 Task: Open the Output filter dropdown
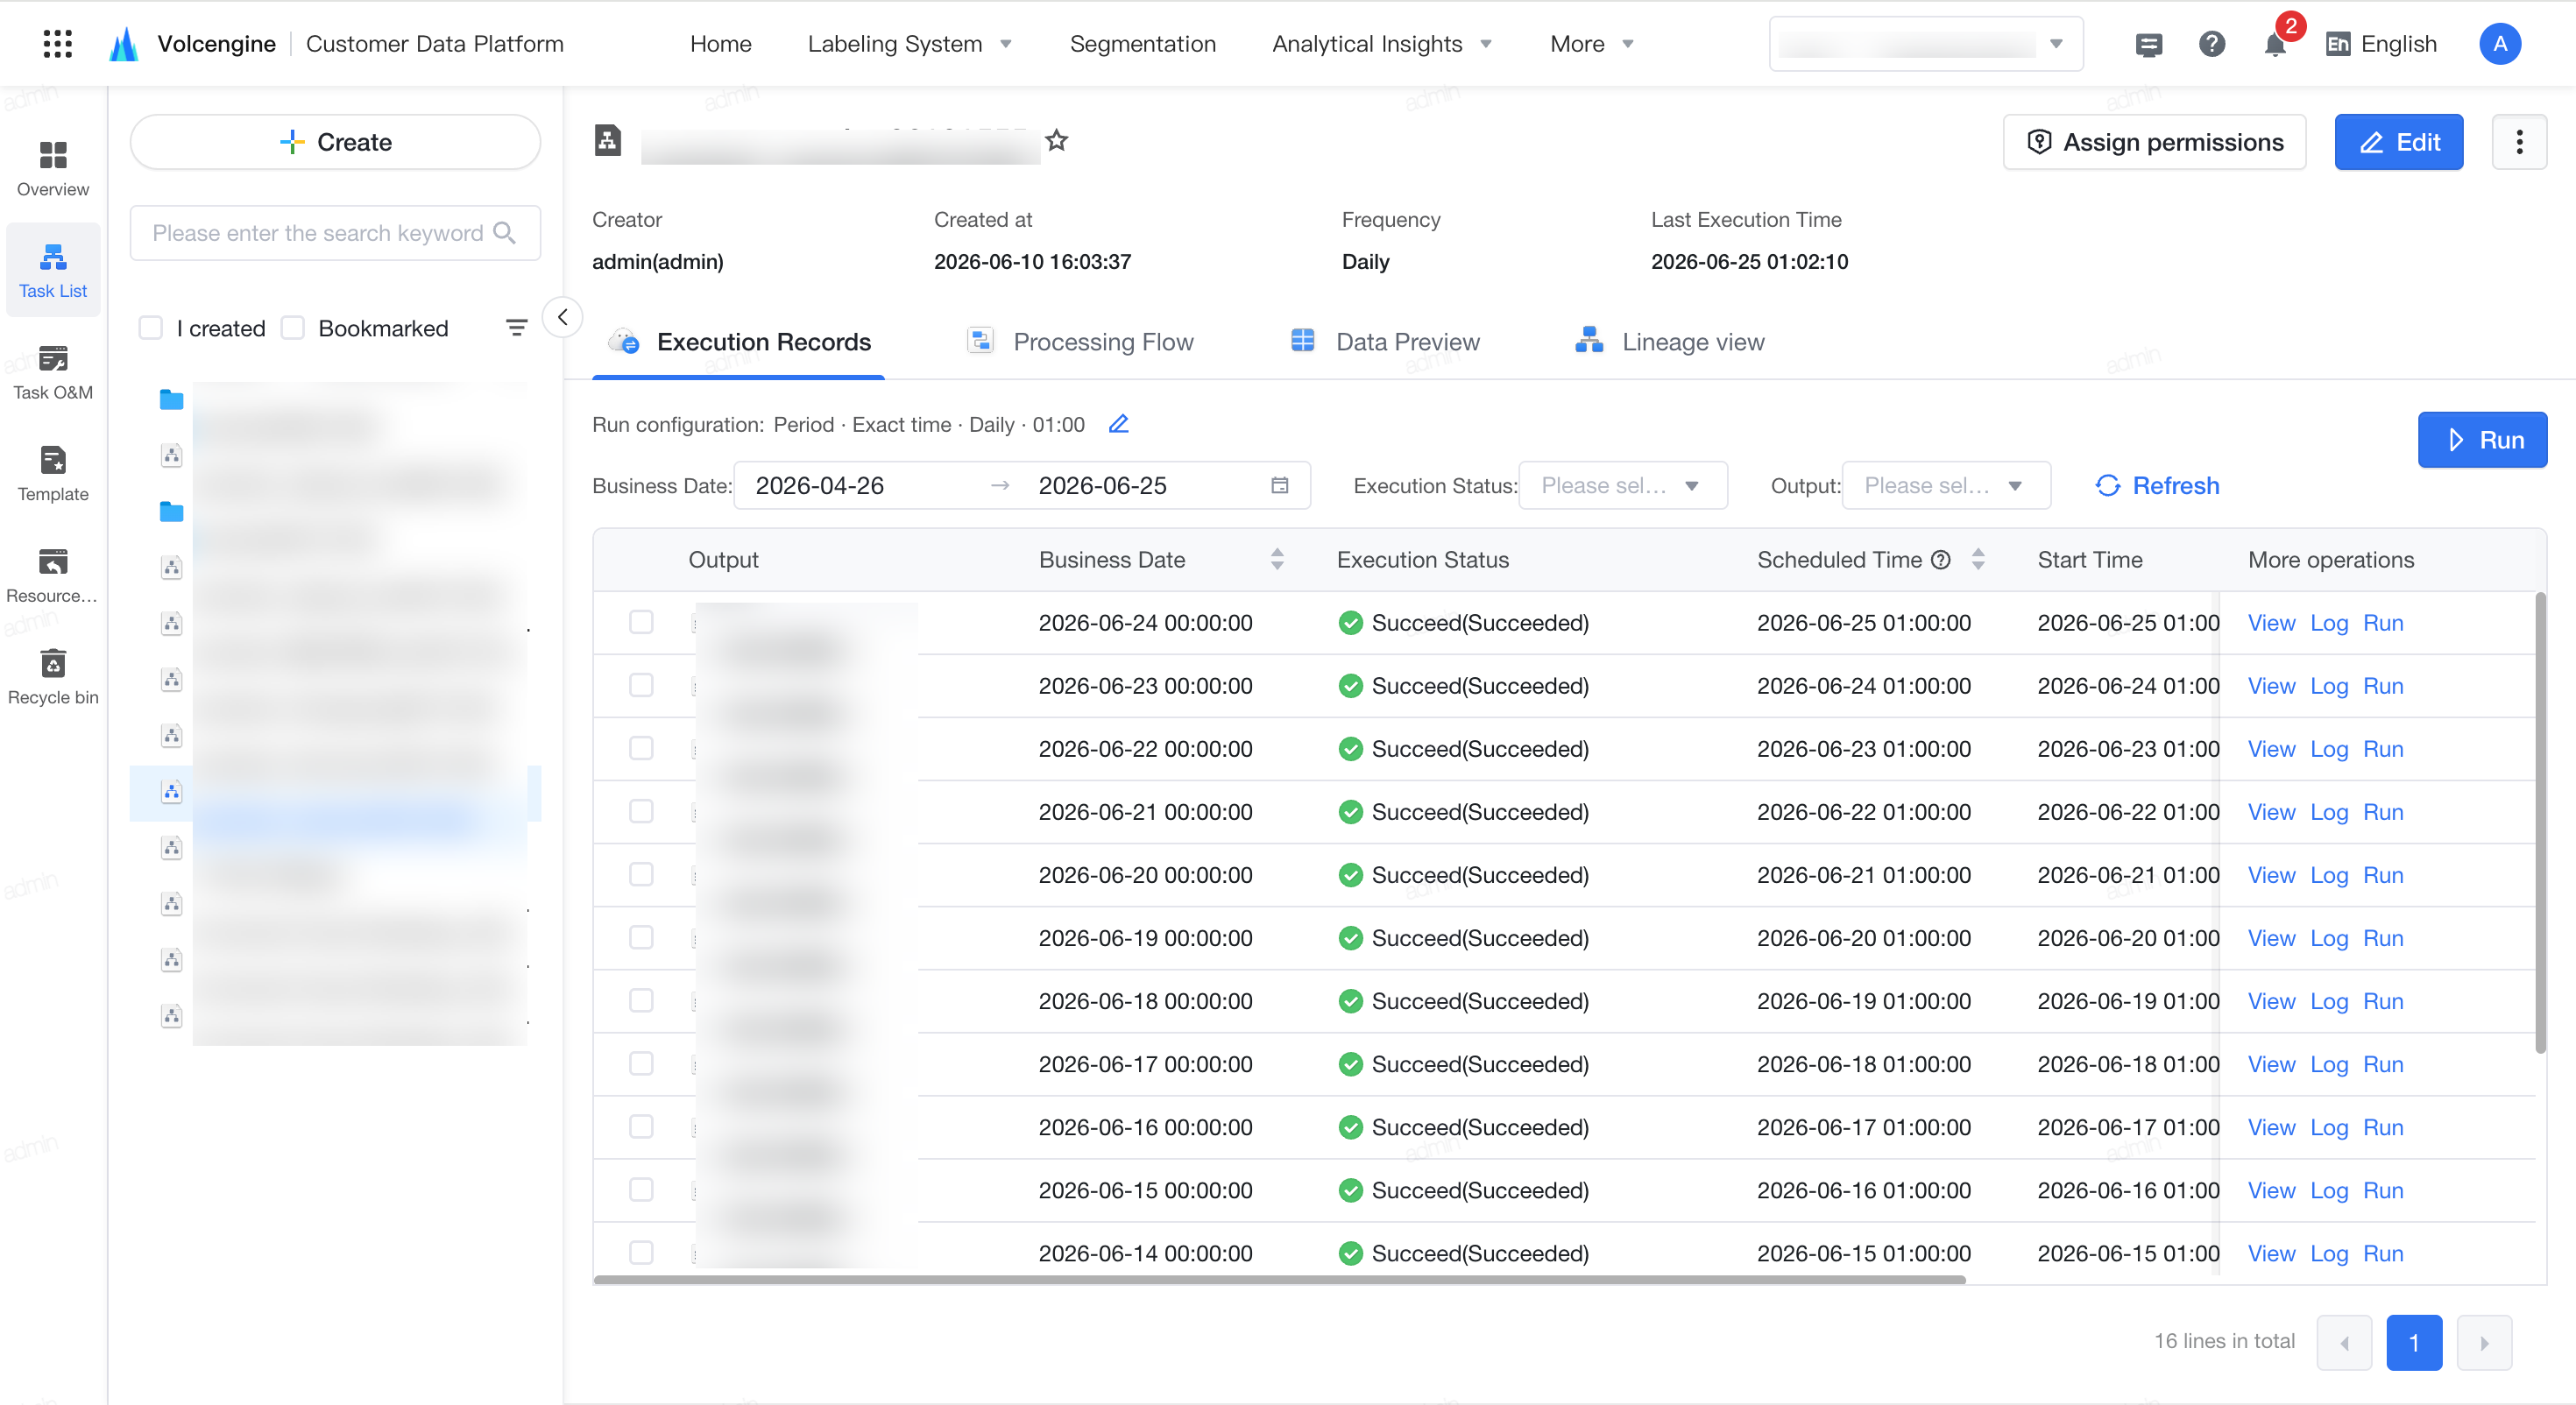click(x=1945, y=485)
